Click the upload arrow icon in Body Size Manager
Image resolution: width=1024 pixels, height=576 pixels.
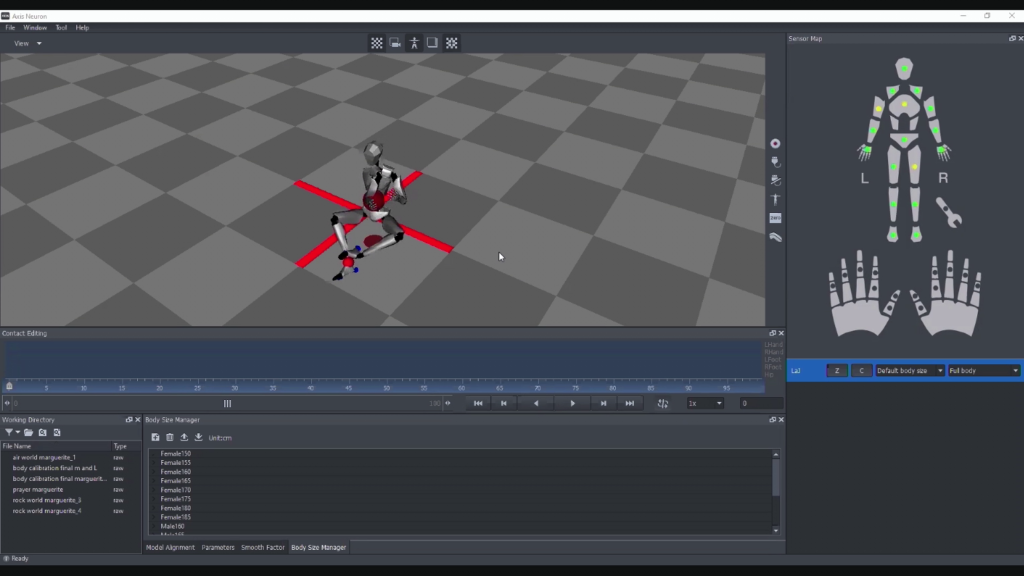[x=184, y=438]
